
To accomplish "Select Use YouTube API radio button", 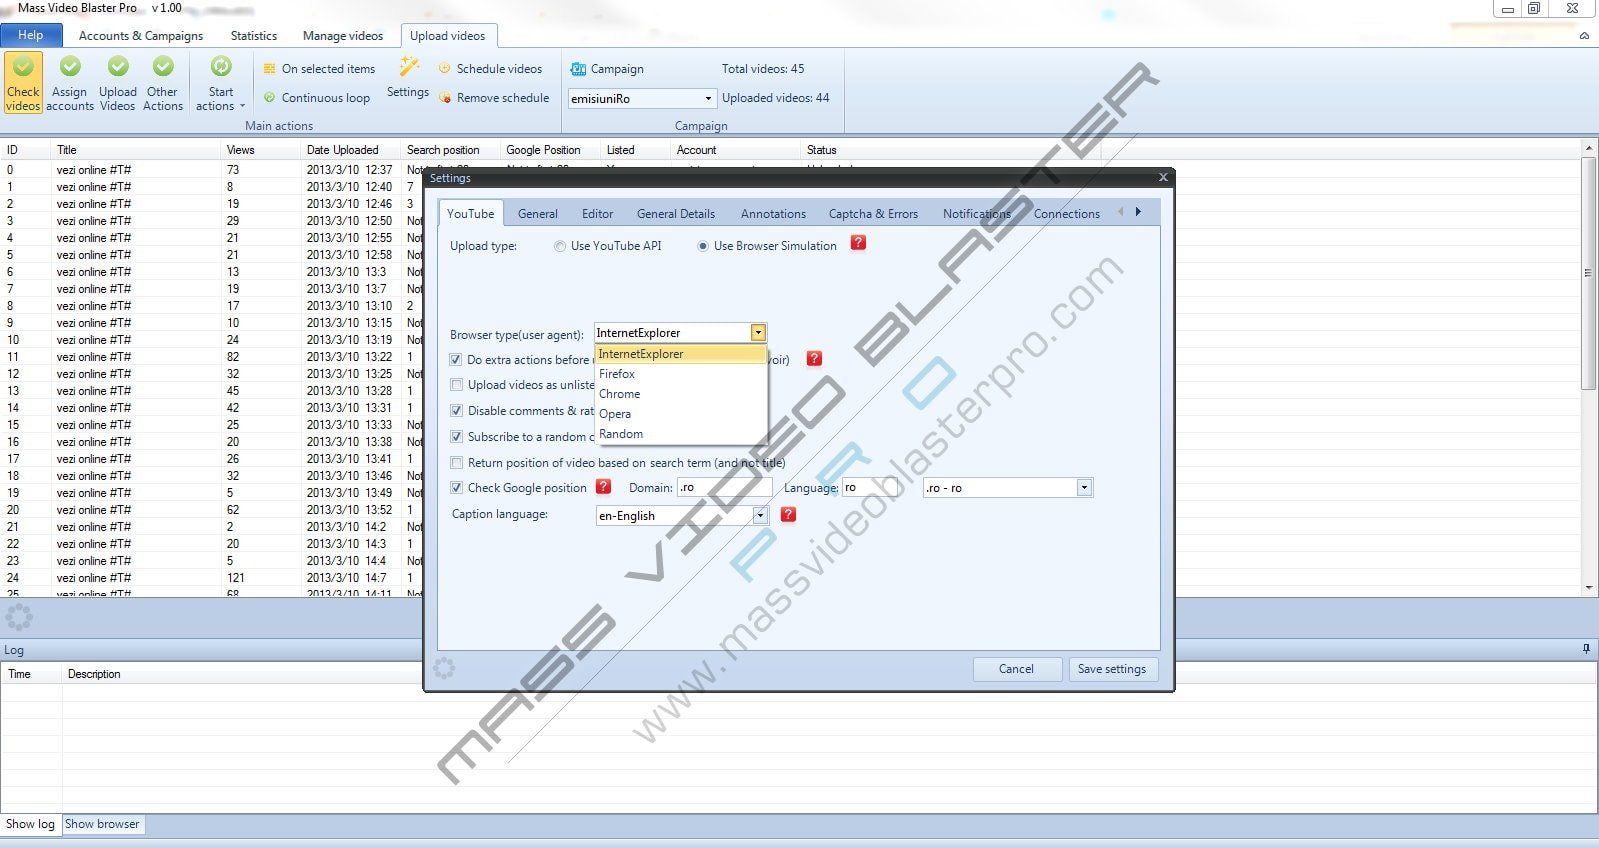I will click(560, 246).
